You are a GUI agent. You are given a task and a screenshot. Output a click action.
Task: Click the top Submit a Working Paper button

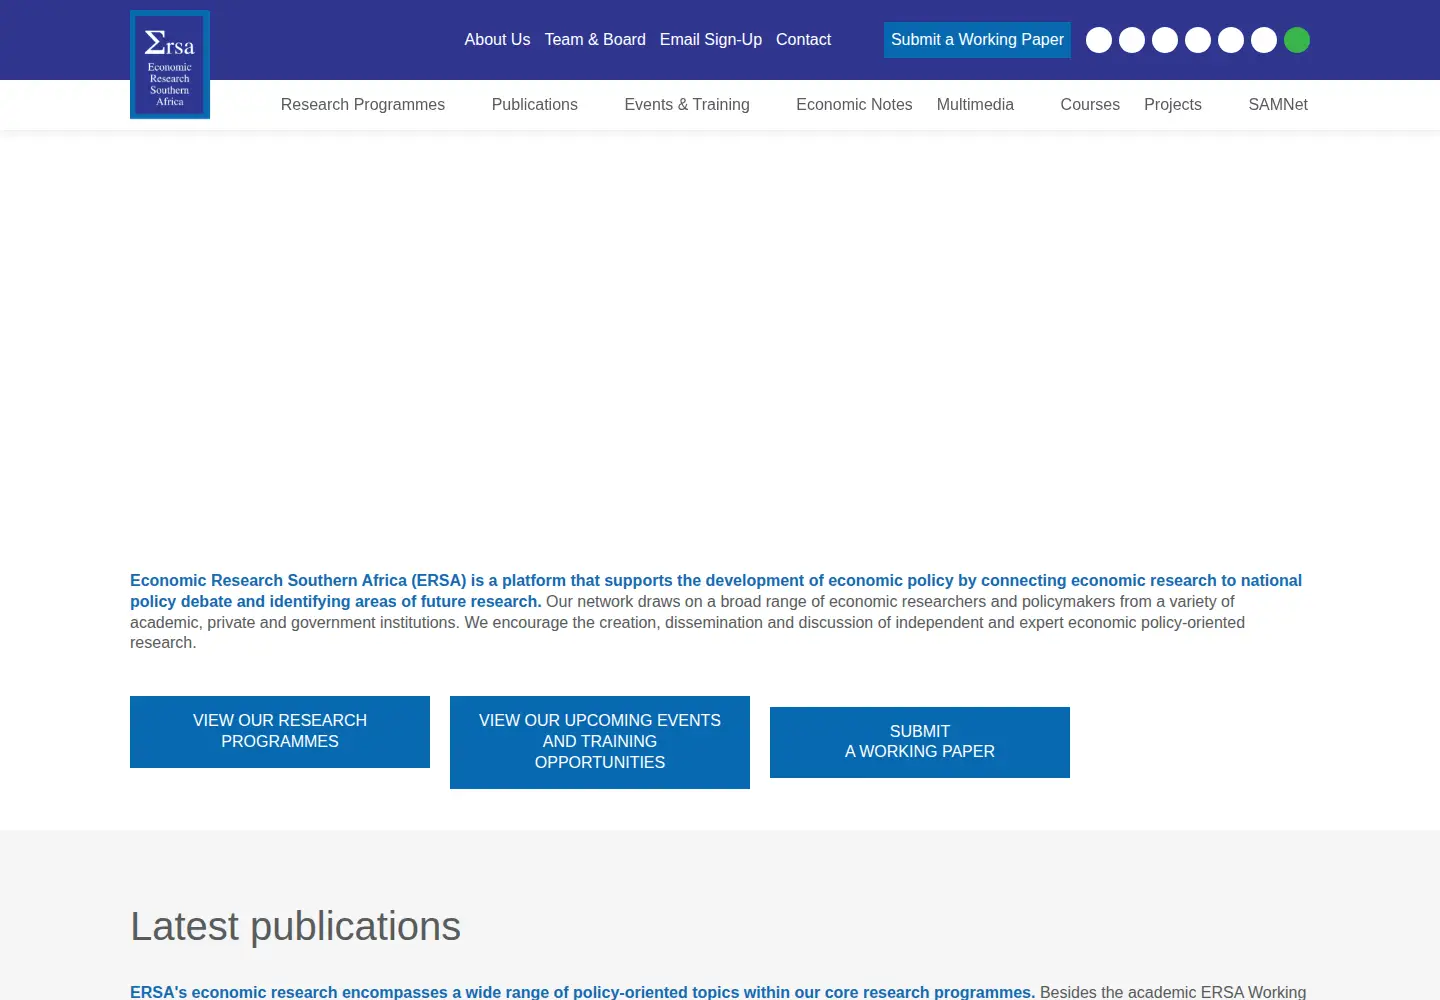click(977, 40)
